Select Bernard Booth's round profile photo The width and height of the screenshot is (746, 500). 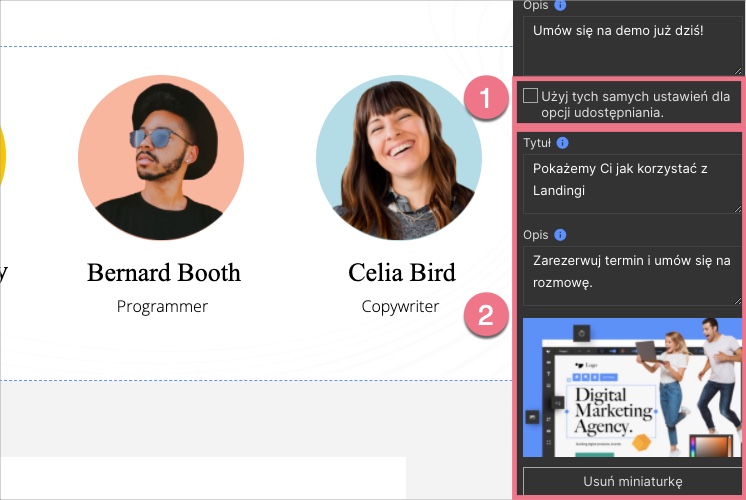161,157
